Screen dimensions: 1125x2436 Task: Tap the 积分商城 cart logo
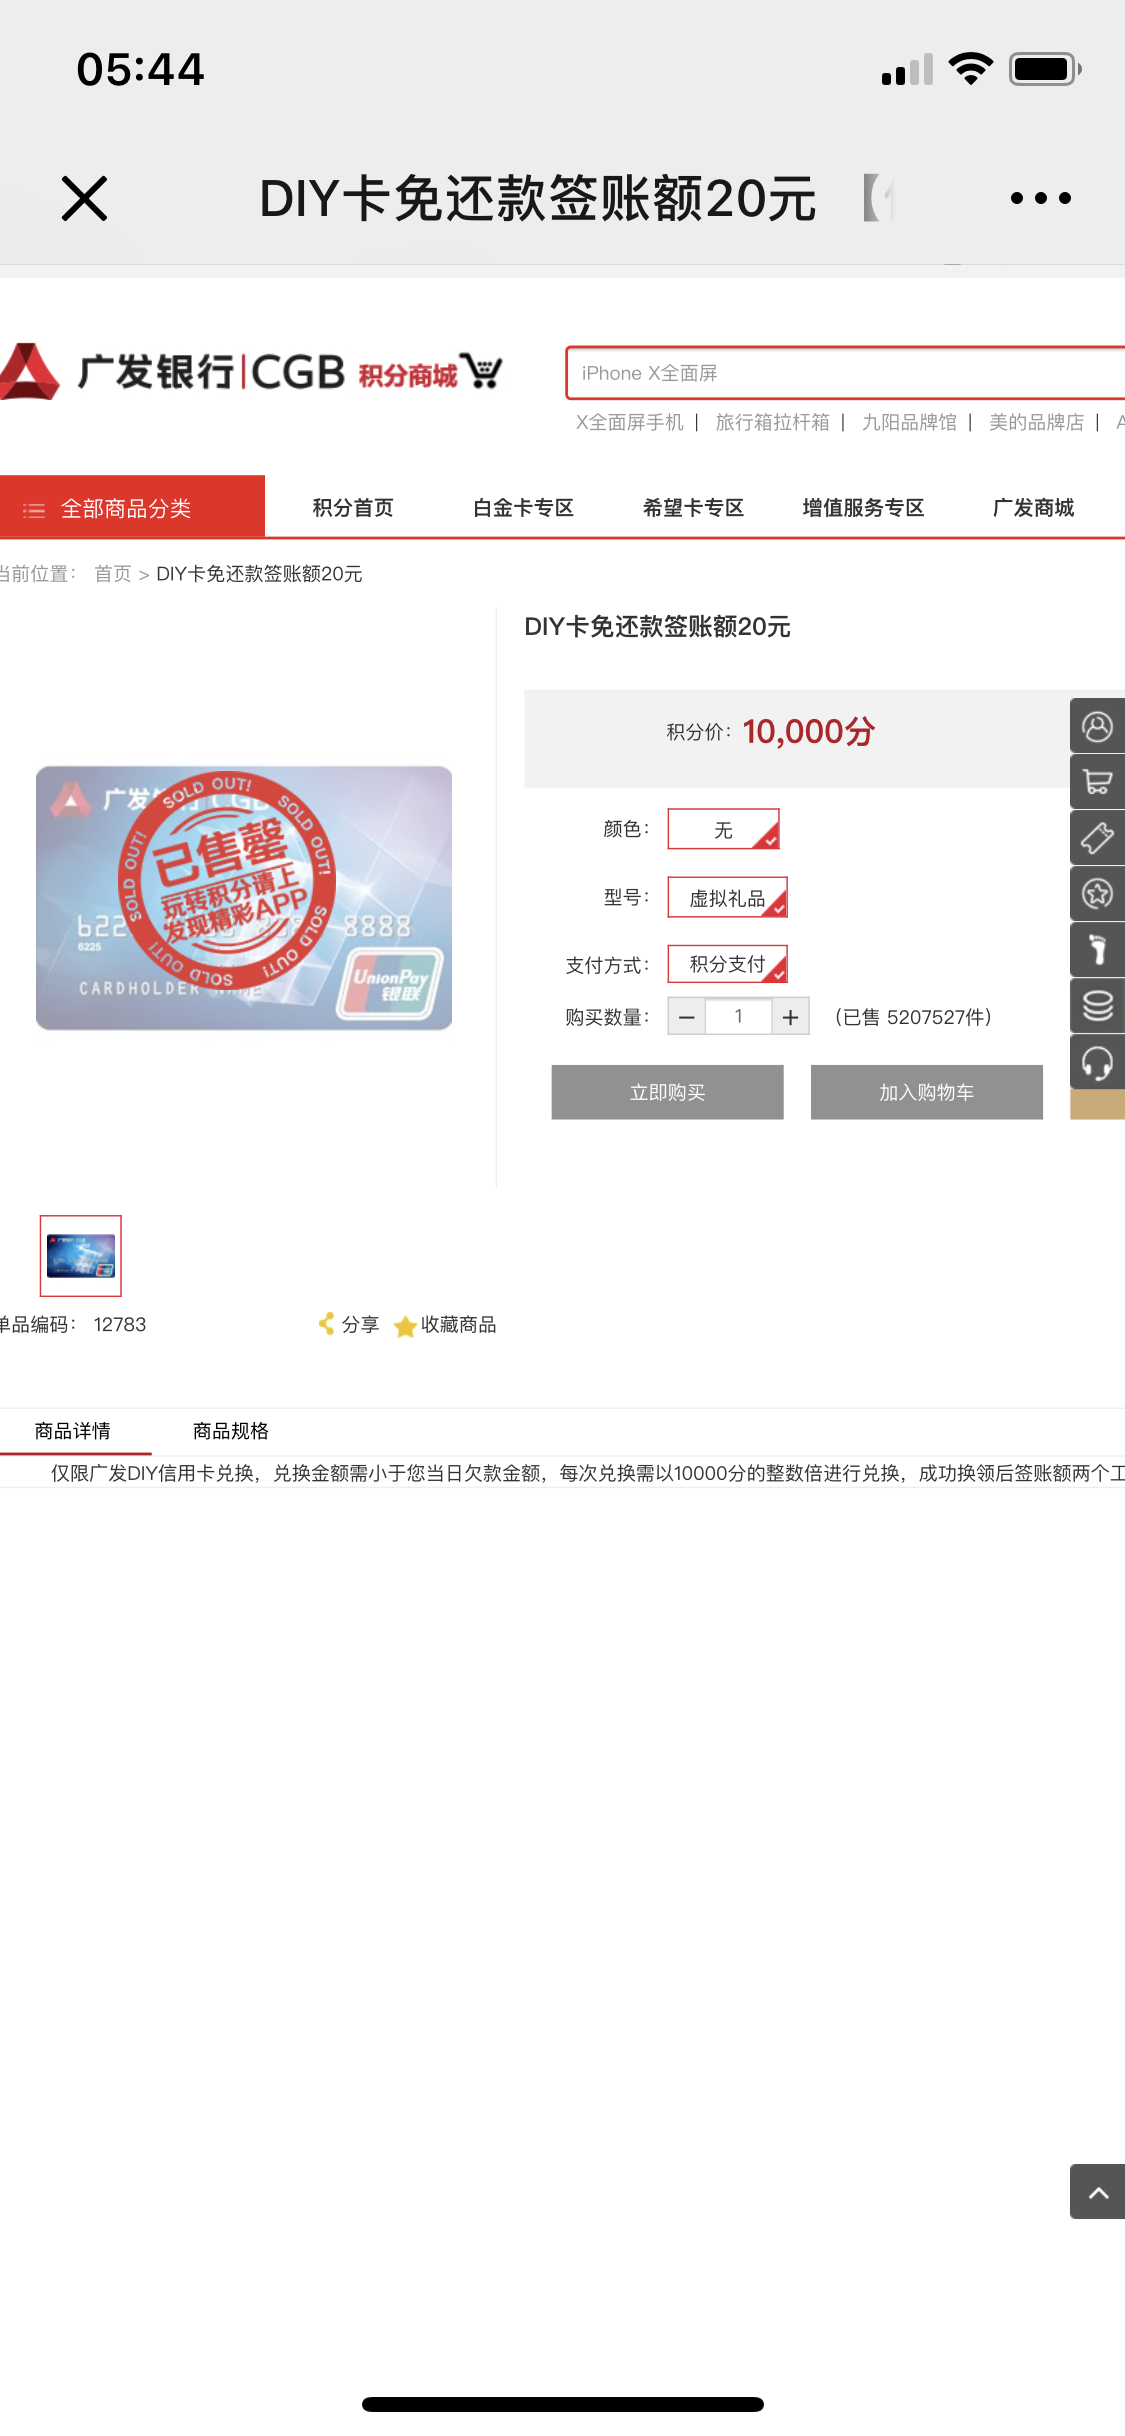(x=431, y=373)
